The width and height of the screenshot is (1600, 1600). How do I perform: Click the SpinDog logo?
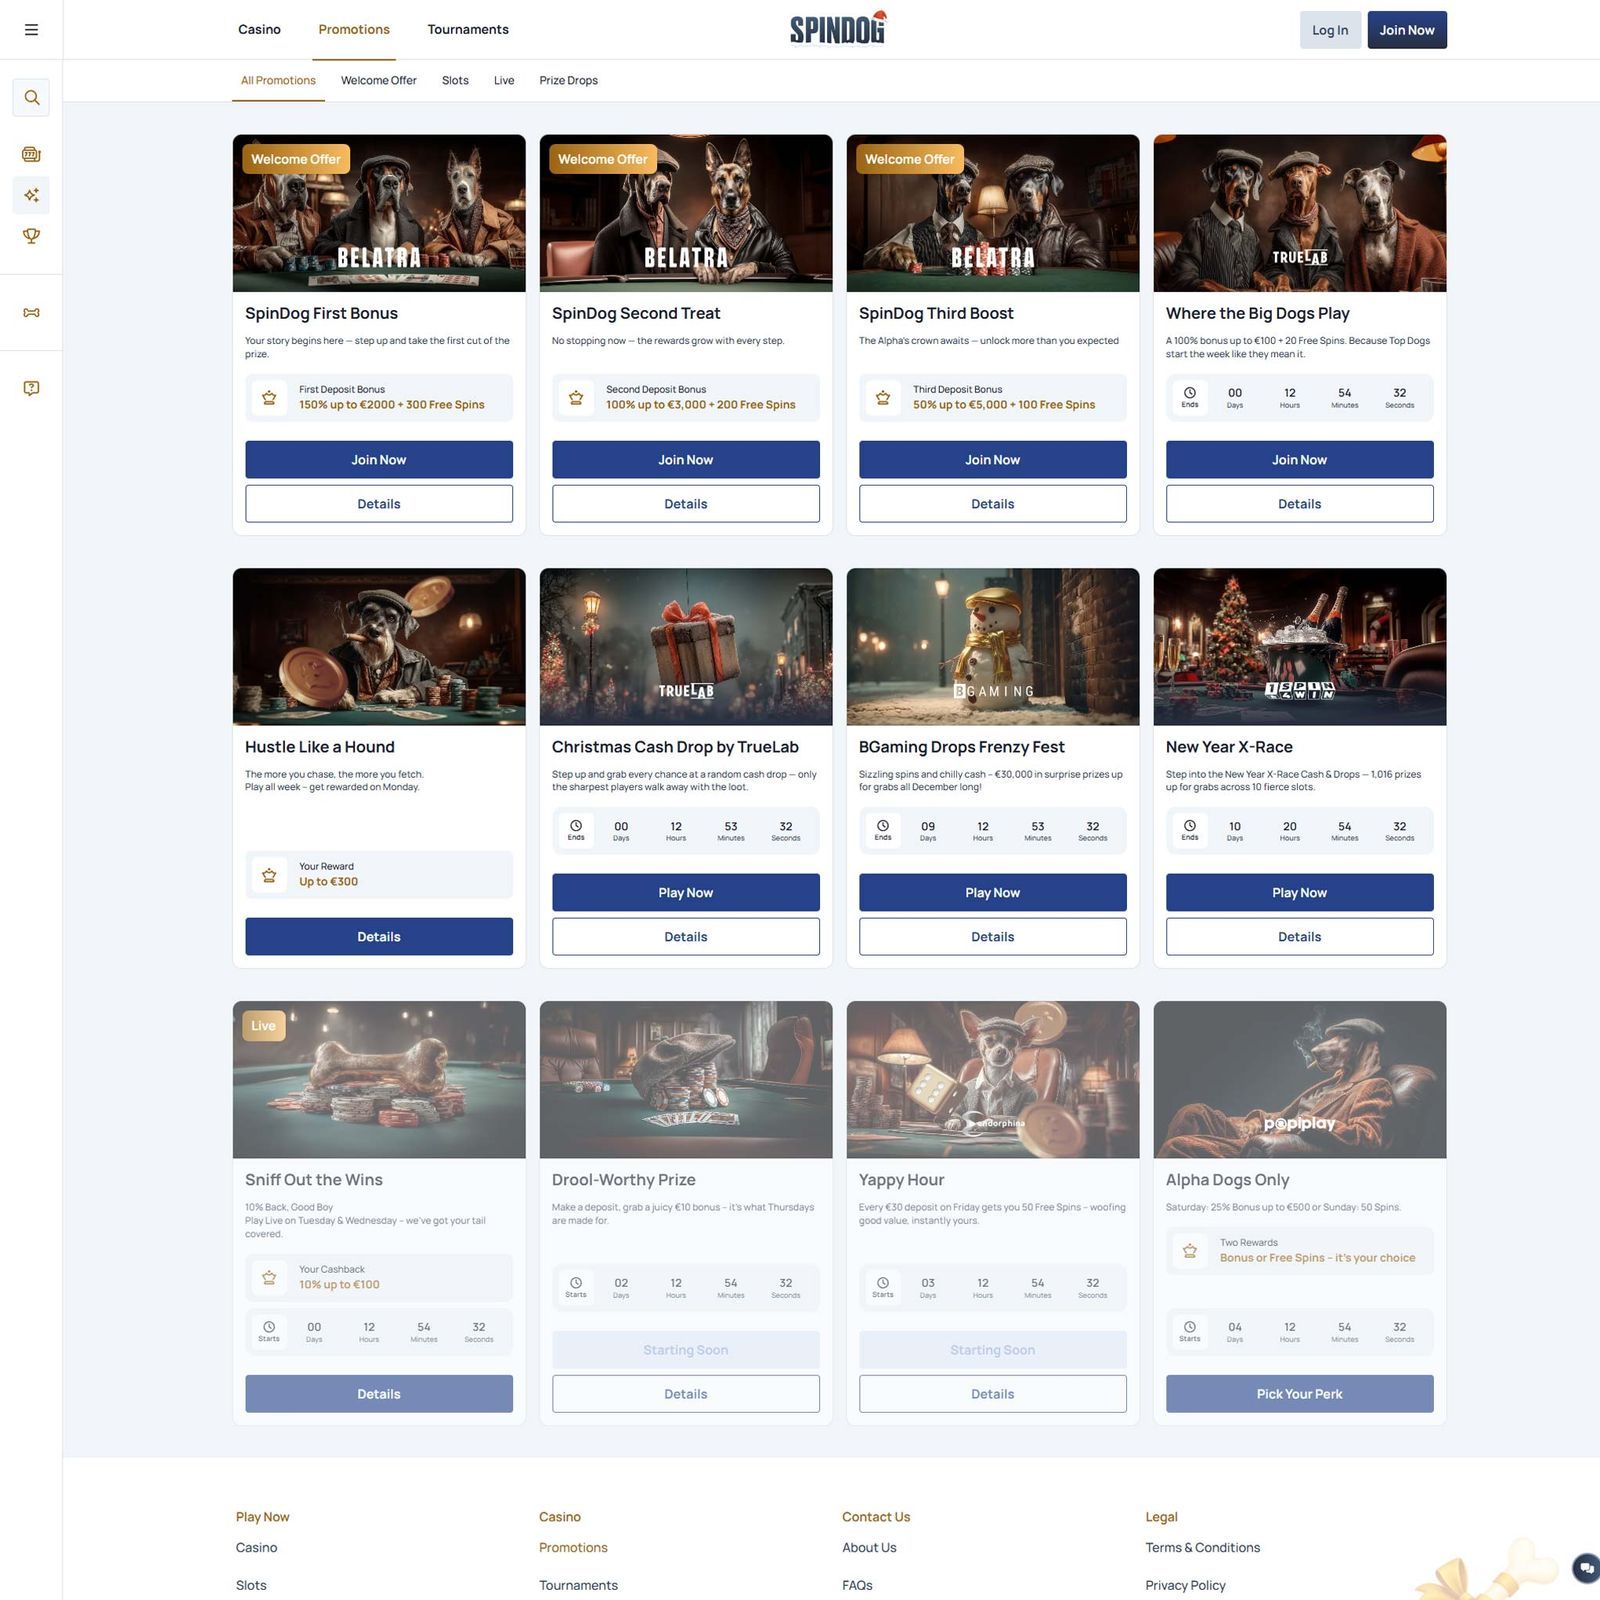tap(838, 29)
